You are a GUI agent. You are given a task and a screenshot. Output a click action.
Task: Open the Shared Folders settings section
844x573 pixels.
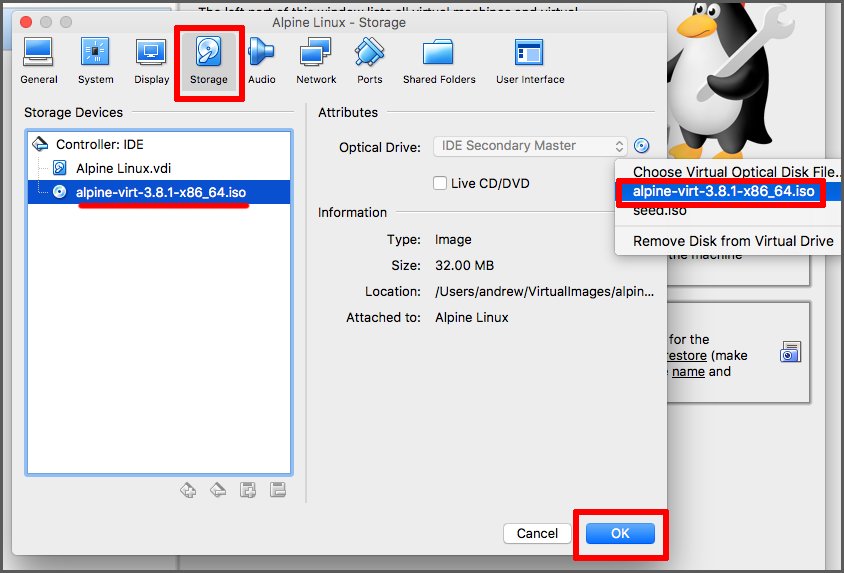[x=439, y=61]
